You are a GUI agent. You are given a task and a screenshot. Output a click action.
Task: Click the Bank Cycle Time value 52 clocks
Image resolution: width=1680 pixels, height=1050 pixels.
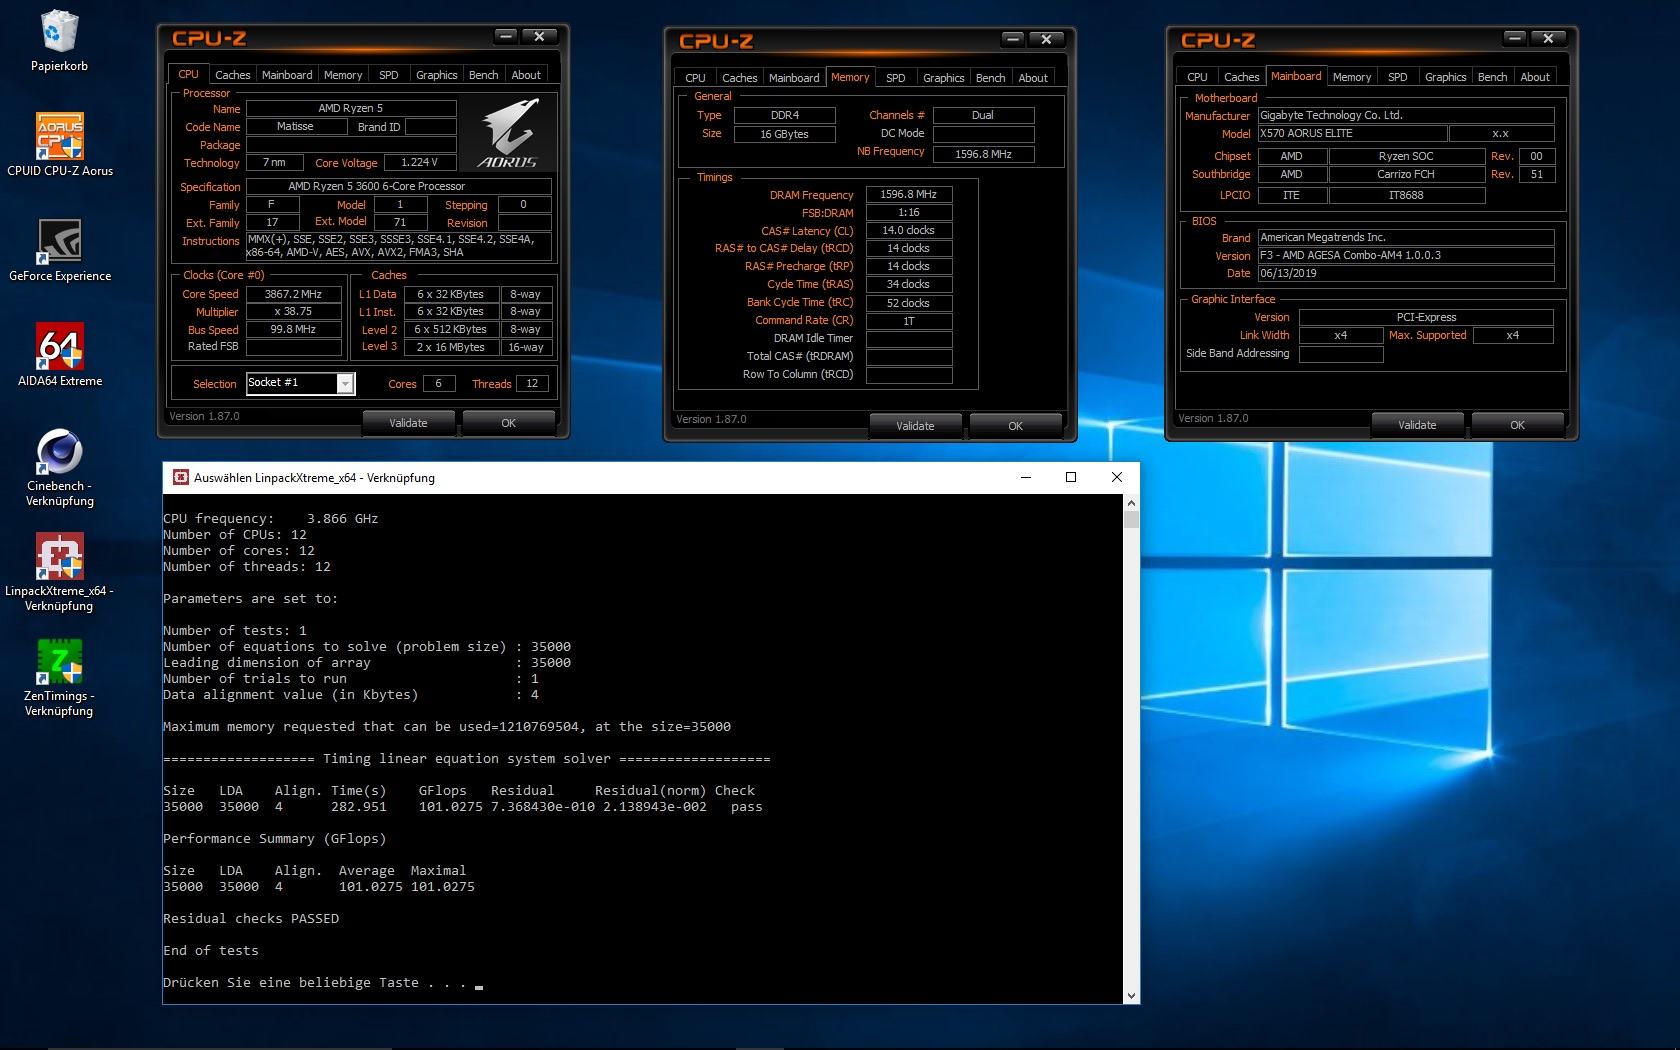pyautogui.click(x=908, y=303)
